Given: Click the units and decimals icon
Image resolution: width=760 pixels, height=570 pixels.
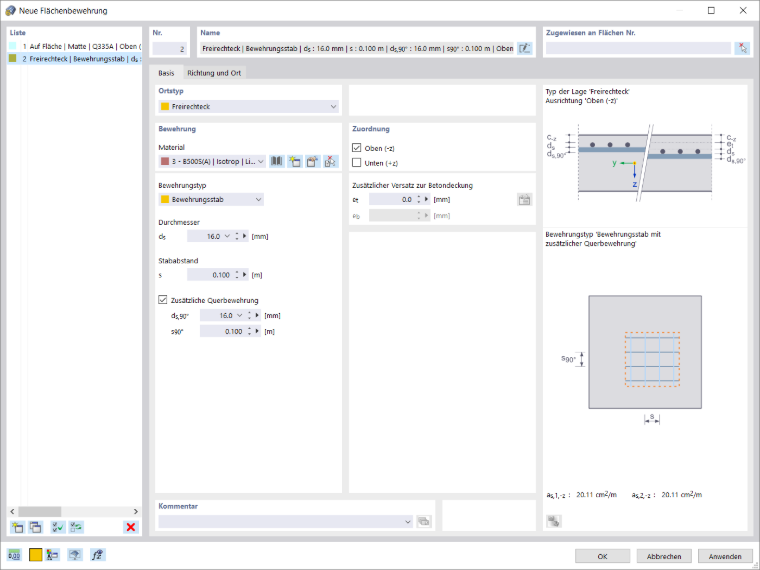Looking at the screenshot, I should click(15, 555).
